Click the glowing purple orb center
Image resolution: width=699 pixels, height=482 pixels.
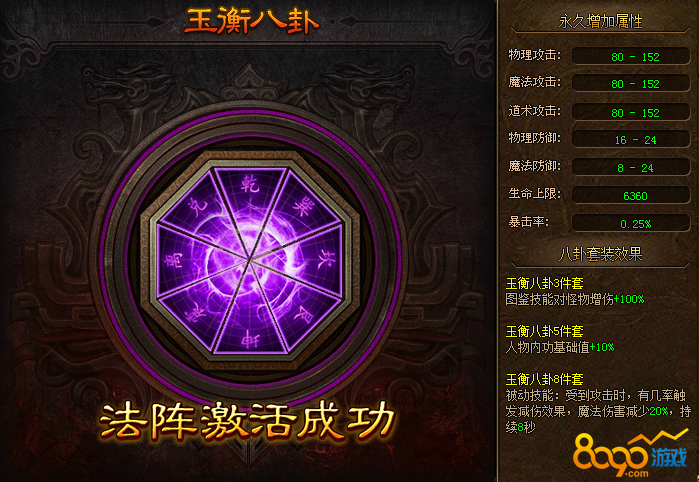(250, 260)
